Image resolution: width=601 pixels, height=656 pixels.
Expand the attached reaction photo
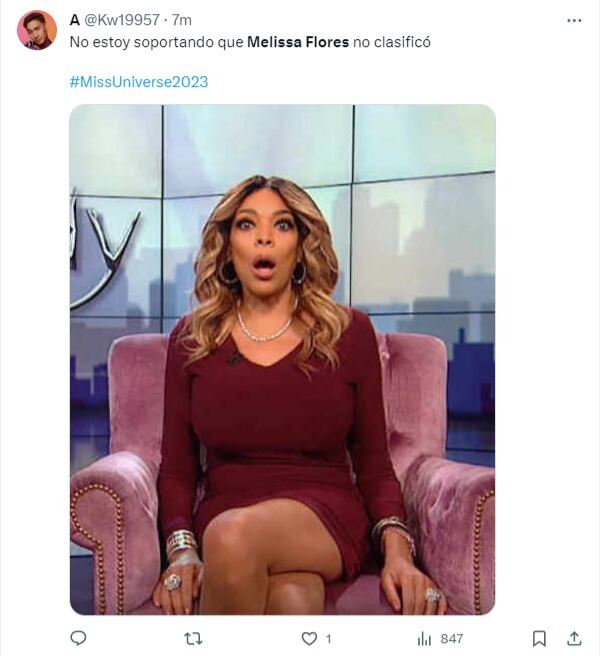[x=282, y=359]
